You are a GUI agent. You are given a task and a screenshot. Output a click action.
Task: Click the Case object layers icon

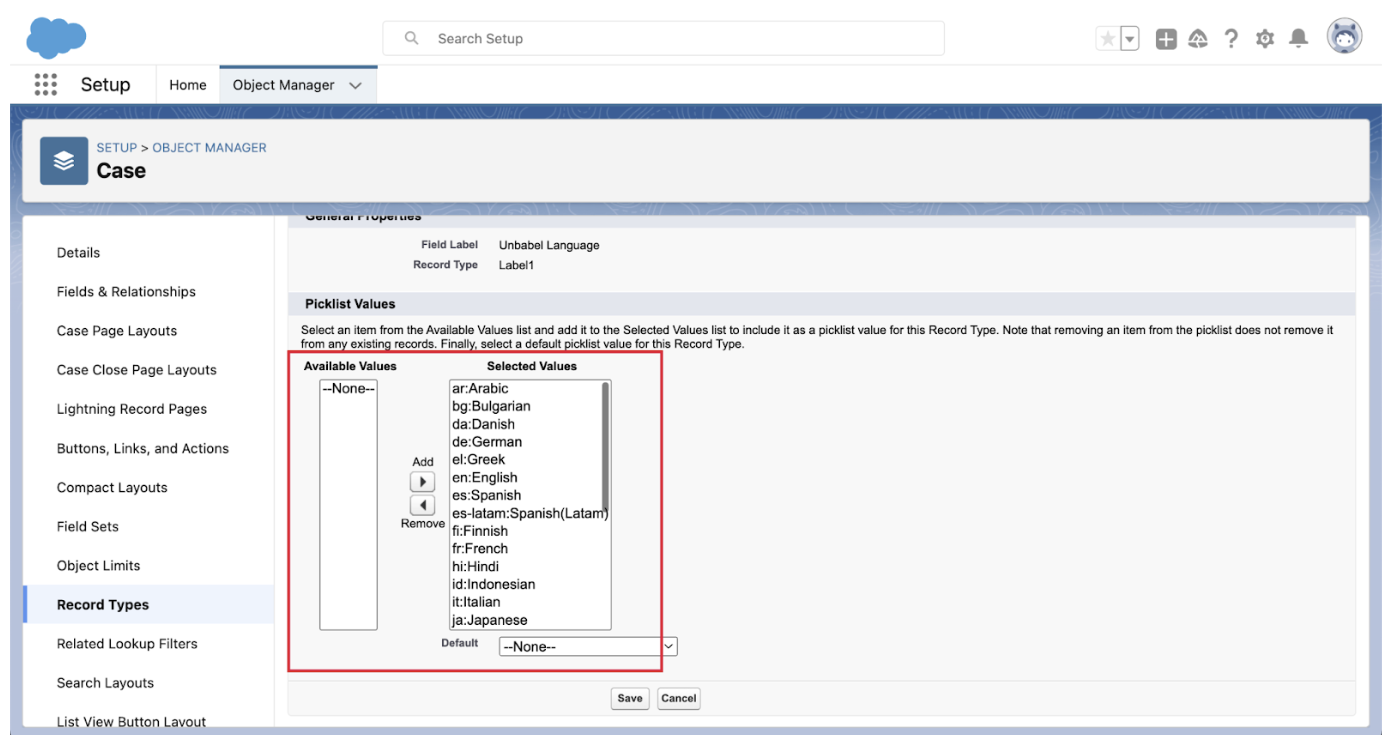tap(64, 161)
